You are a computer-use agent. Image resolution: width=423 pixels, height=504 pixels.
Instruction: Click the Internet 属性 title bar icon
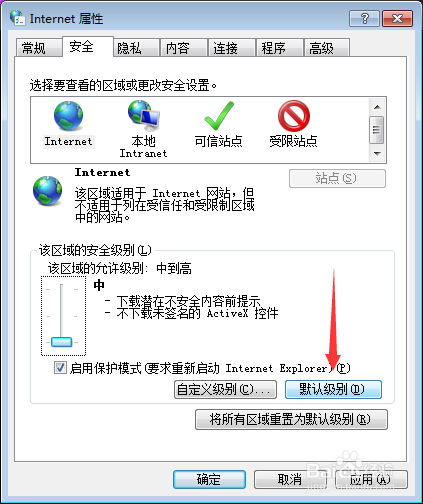coord(17,18)
